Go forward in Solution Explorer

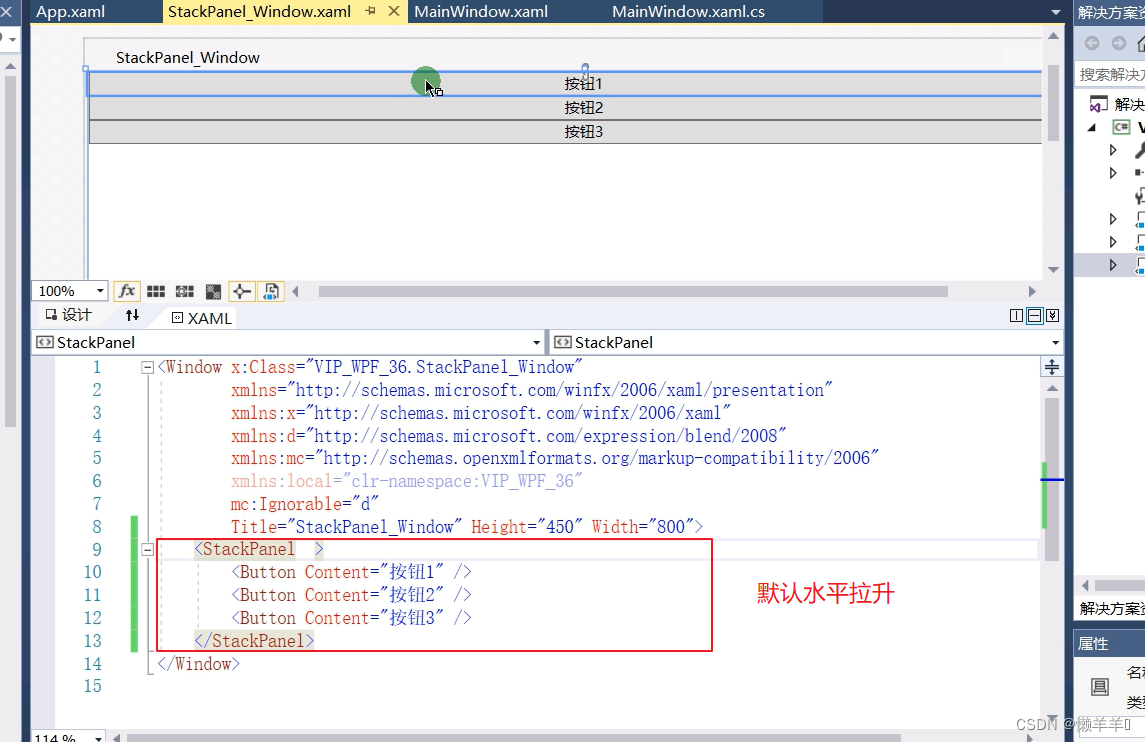pyautogui.click(x=1119, y=43)
